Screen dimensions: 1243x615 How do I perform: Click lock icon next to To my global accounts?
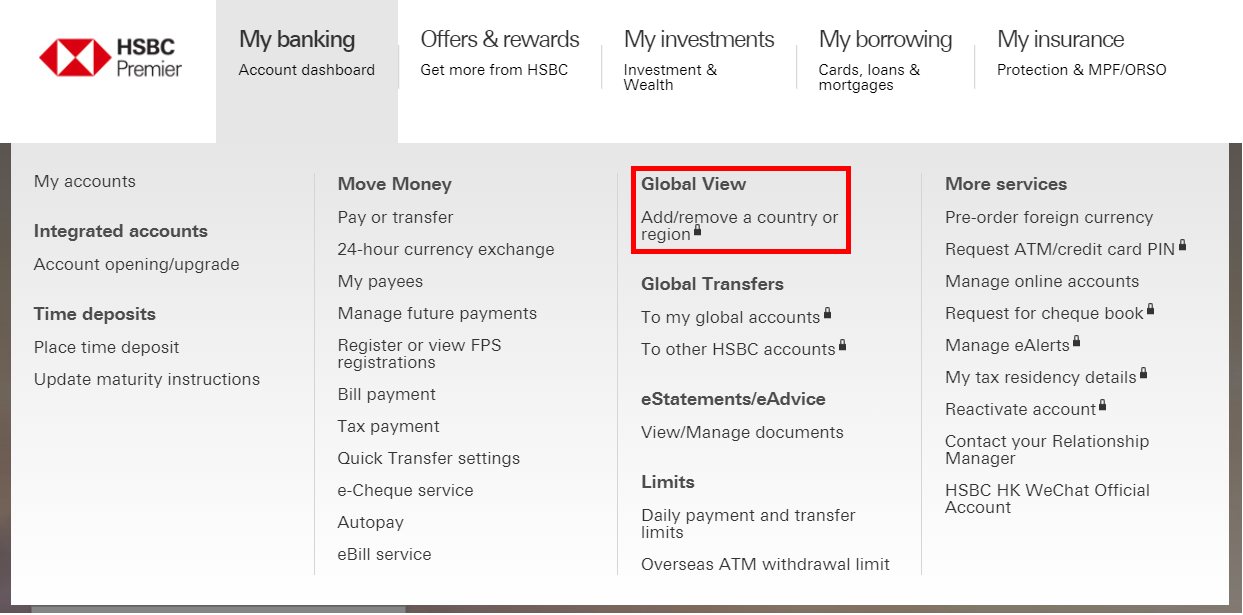click(828, 314)
